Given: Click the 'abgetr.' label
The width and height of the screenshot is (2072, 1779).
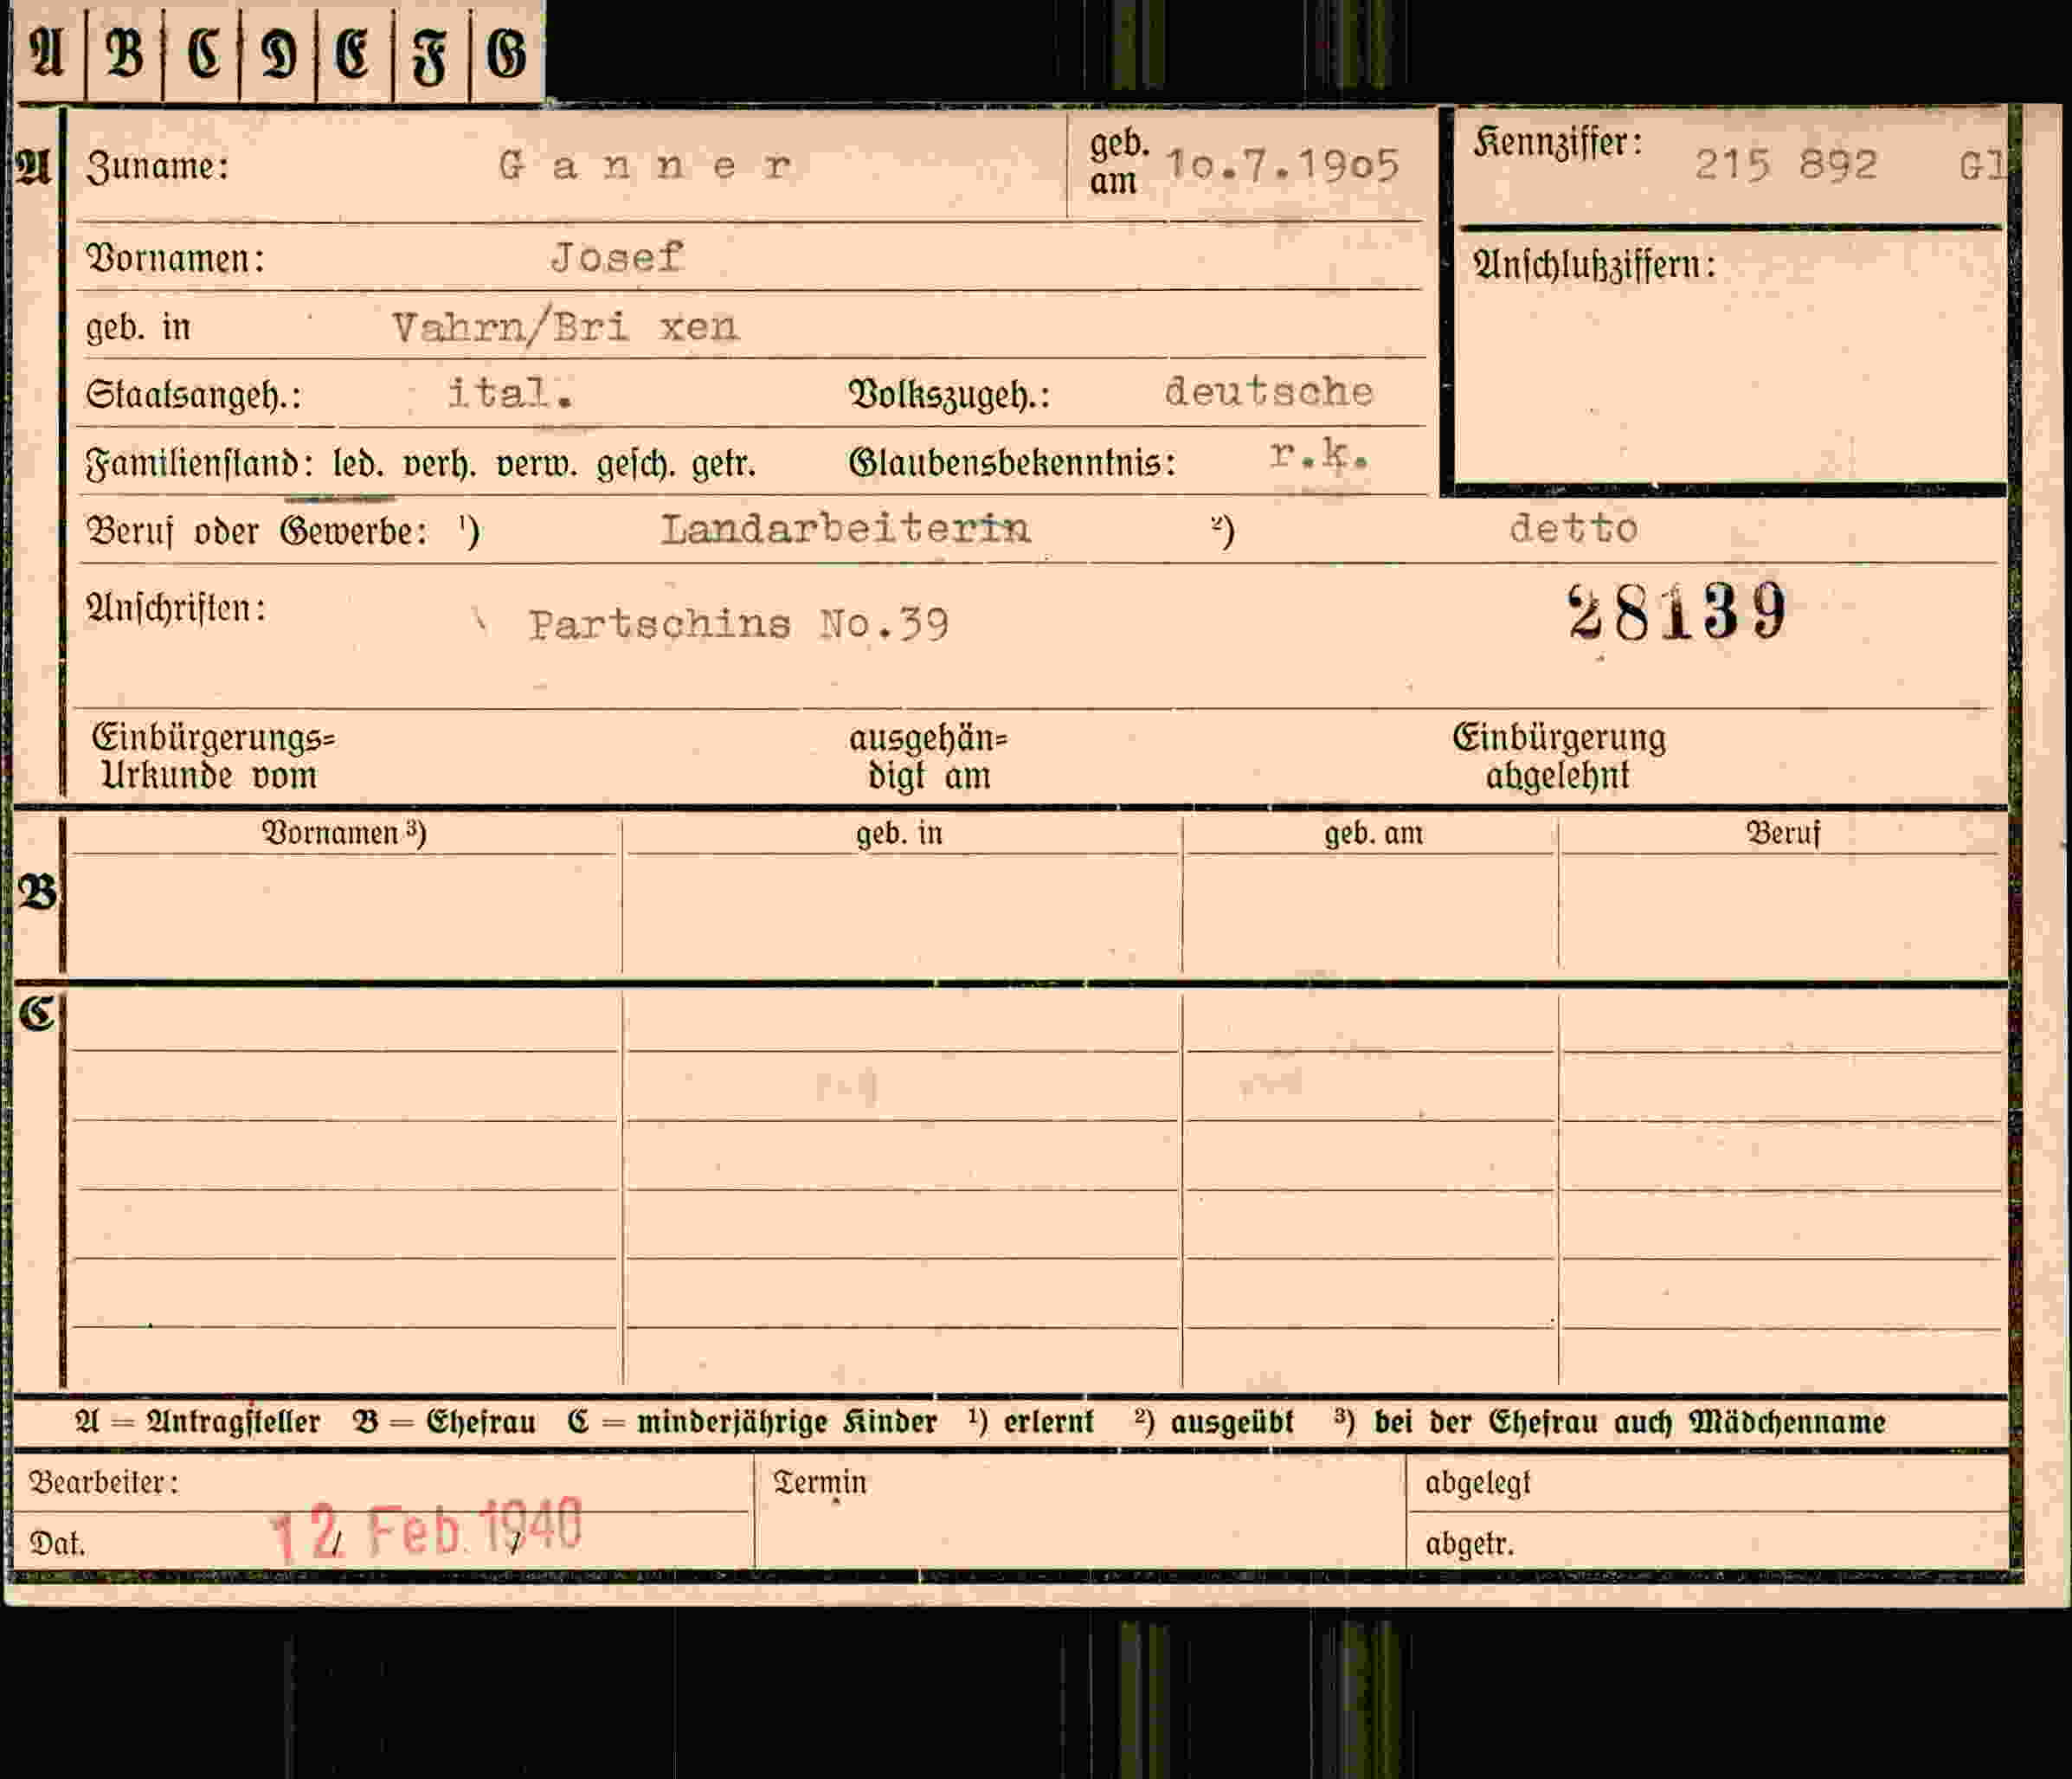Looking at the screenshot, I should [x=1470, y=1545].
